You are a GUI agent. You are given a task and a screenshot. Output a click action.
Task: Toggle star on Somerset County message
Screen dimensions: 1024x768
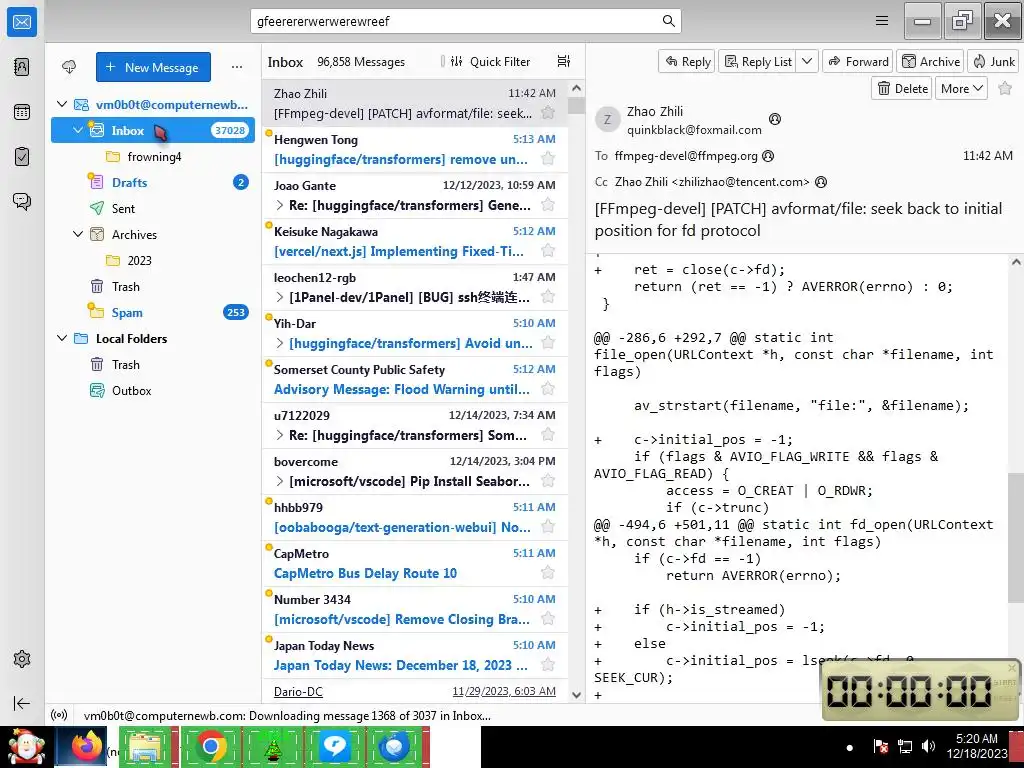pyautogui.click(x=548, y=389)
